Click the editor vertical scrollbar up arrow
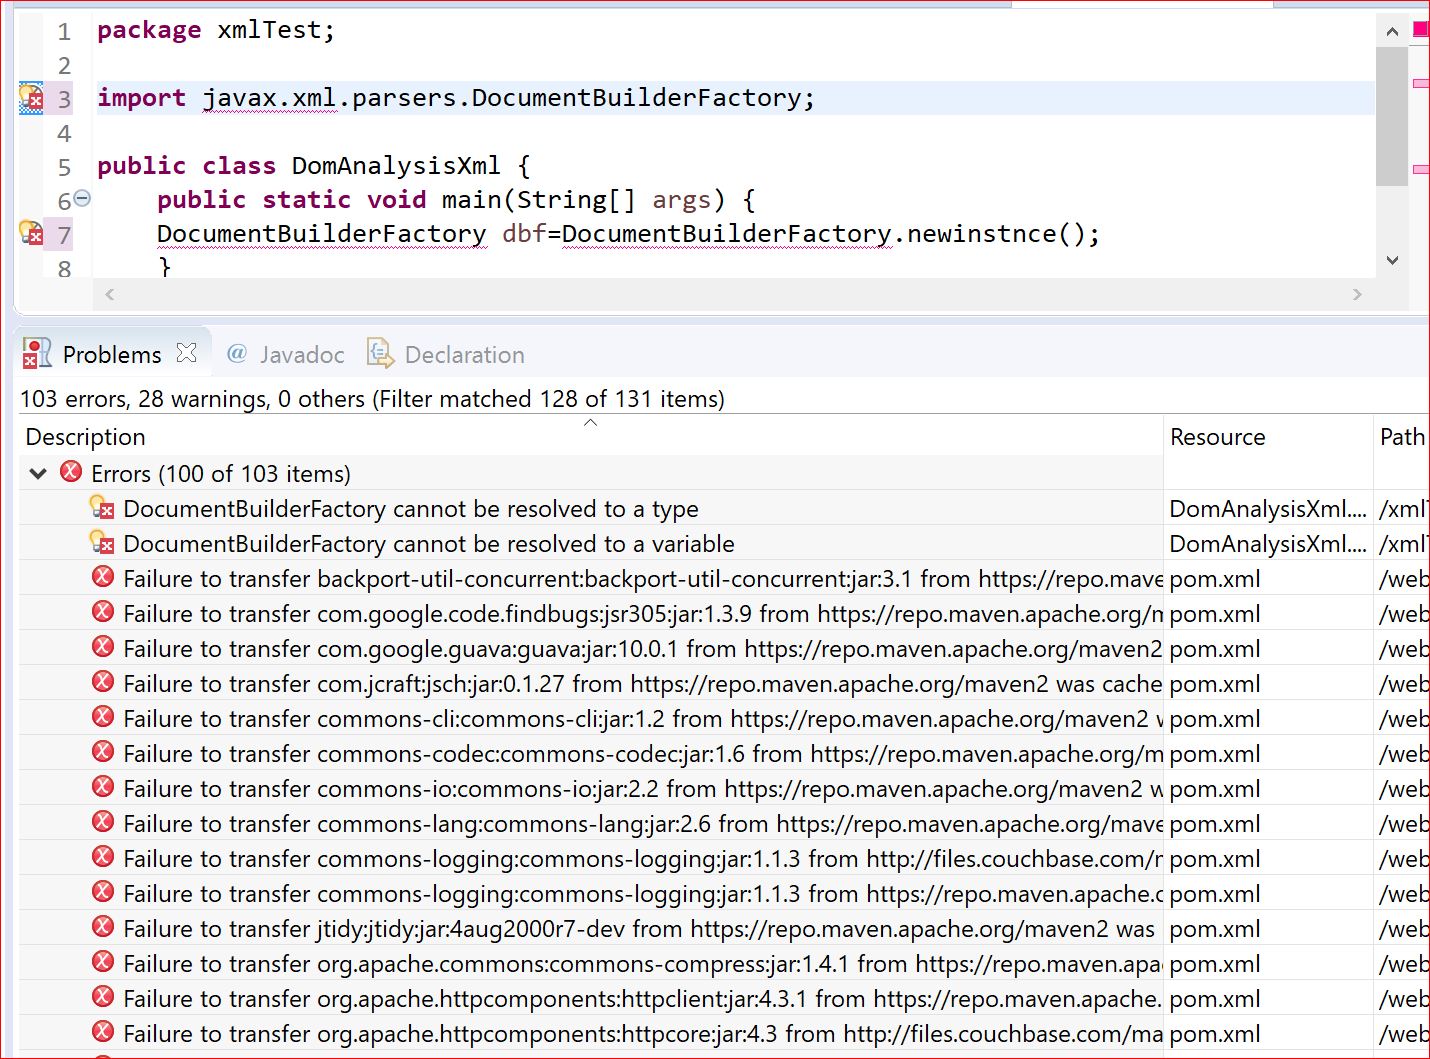The height and width of the screenshot is (1059, 1430). (x=1392, y=31)
